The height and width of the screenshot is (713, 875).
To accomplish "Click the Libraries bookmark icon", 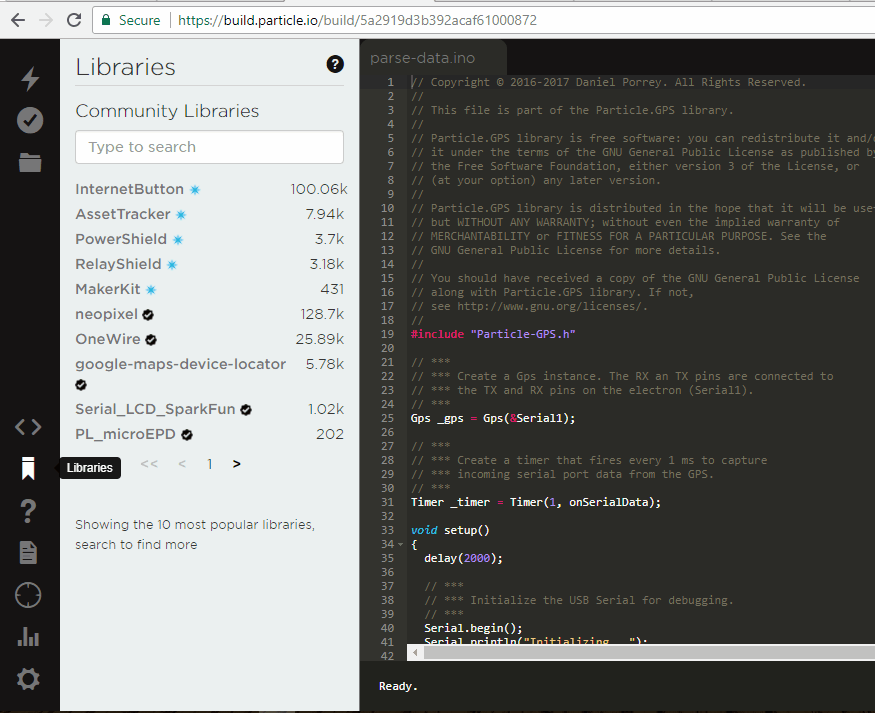I will pyautogui.click(x=28, y=468).
